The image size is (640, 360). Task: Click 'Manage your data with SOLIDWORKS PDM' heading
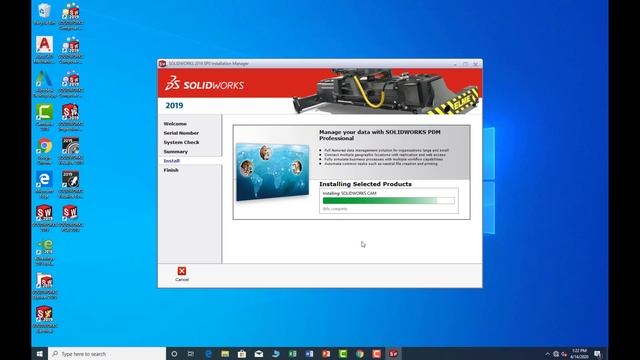tap(380, 135)
